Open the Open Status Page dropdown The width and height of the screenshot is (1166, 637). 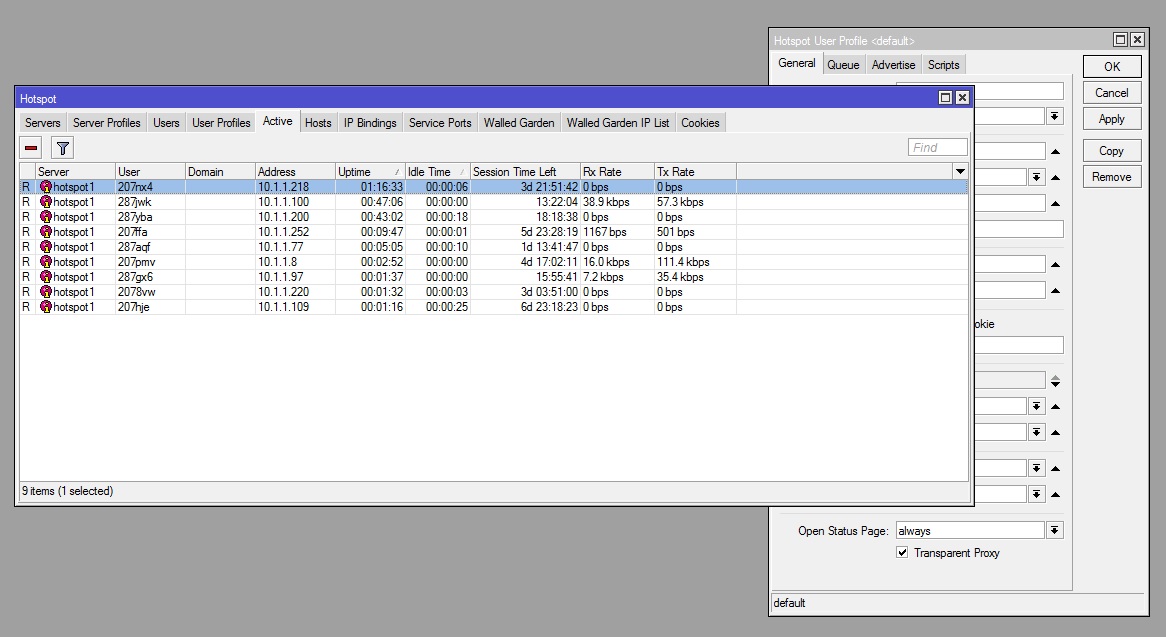(x=1053, y=530)
